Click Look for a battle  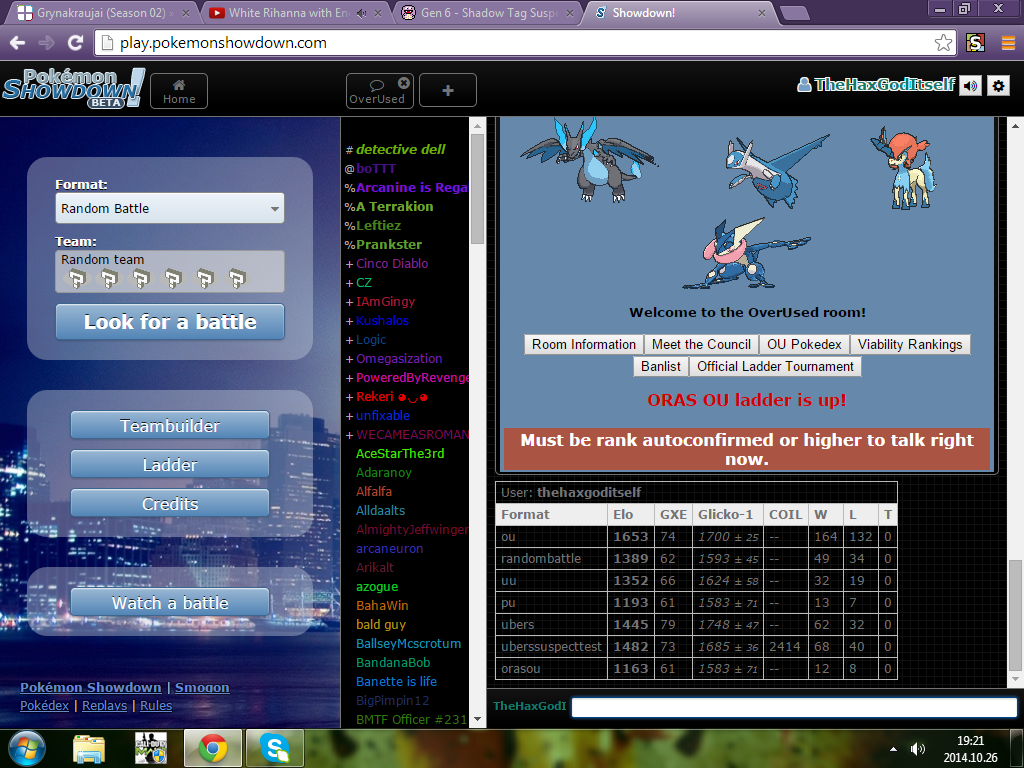click(x=170, y=322)
